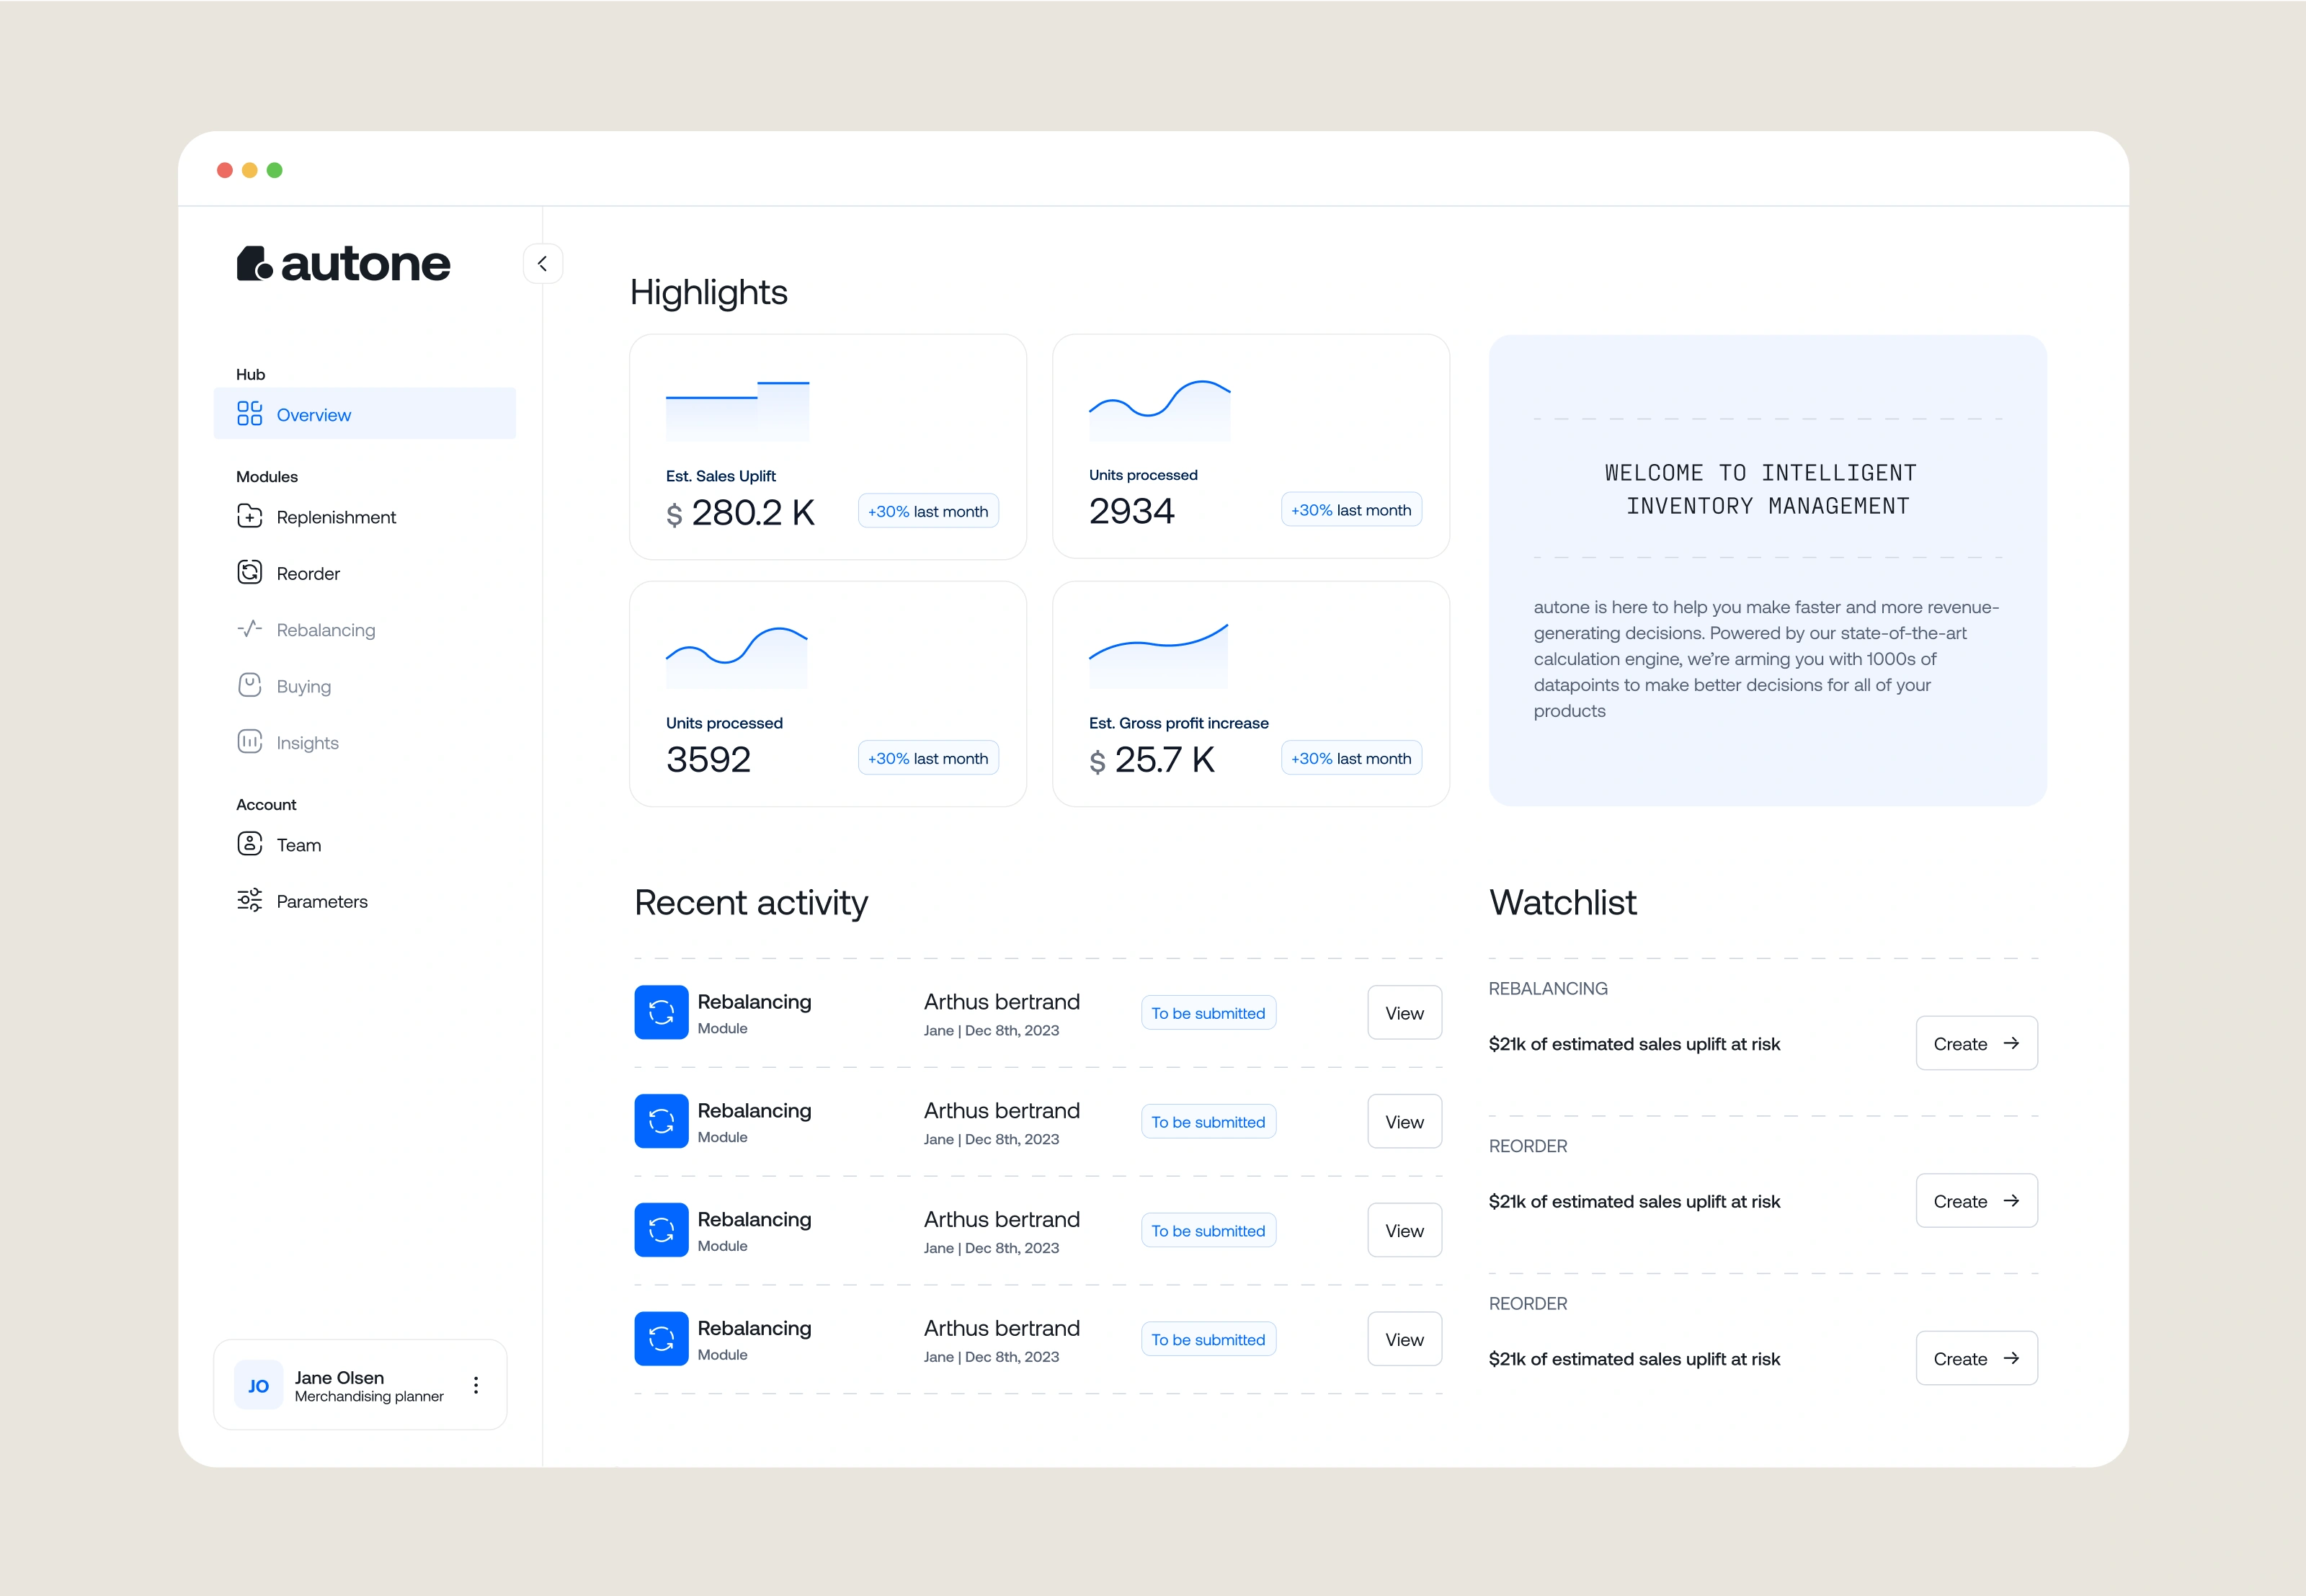This screenshot has width=2306, height=1596.
Task: Click +30% badge on Gross profit card
Action: (1351, 758)
